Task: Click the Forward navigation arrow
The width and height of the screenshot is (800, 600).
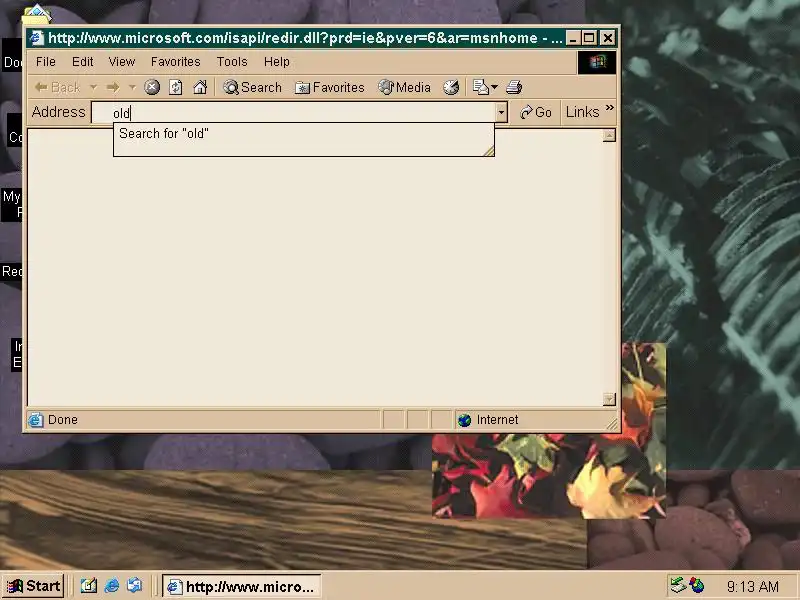Action: (x=113, y=87)
